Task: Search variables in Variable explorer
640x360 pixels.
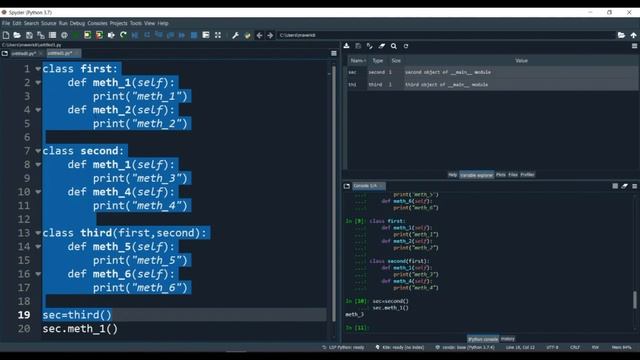Action: click(393, 46)
